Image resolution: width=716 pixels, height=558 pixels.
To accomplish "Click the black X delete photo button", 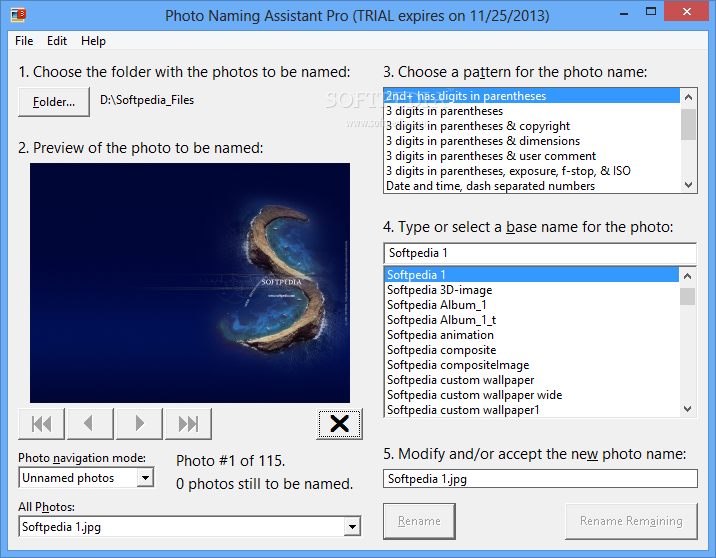I will click(339, 424).
